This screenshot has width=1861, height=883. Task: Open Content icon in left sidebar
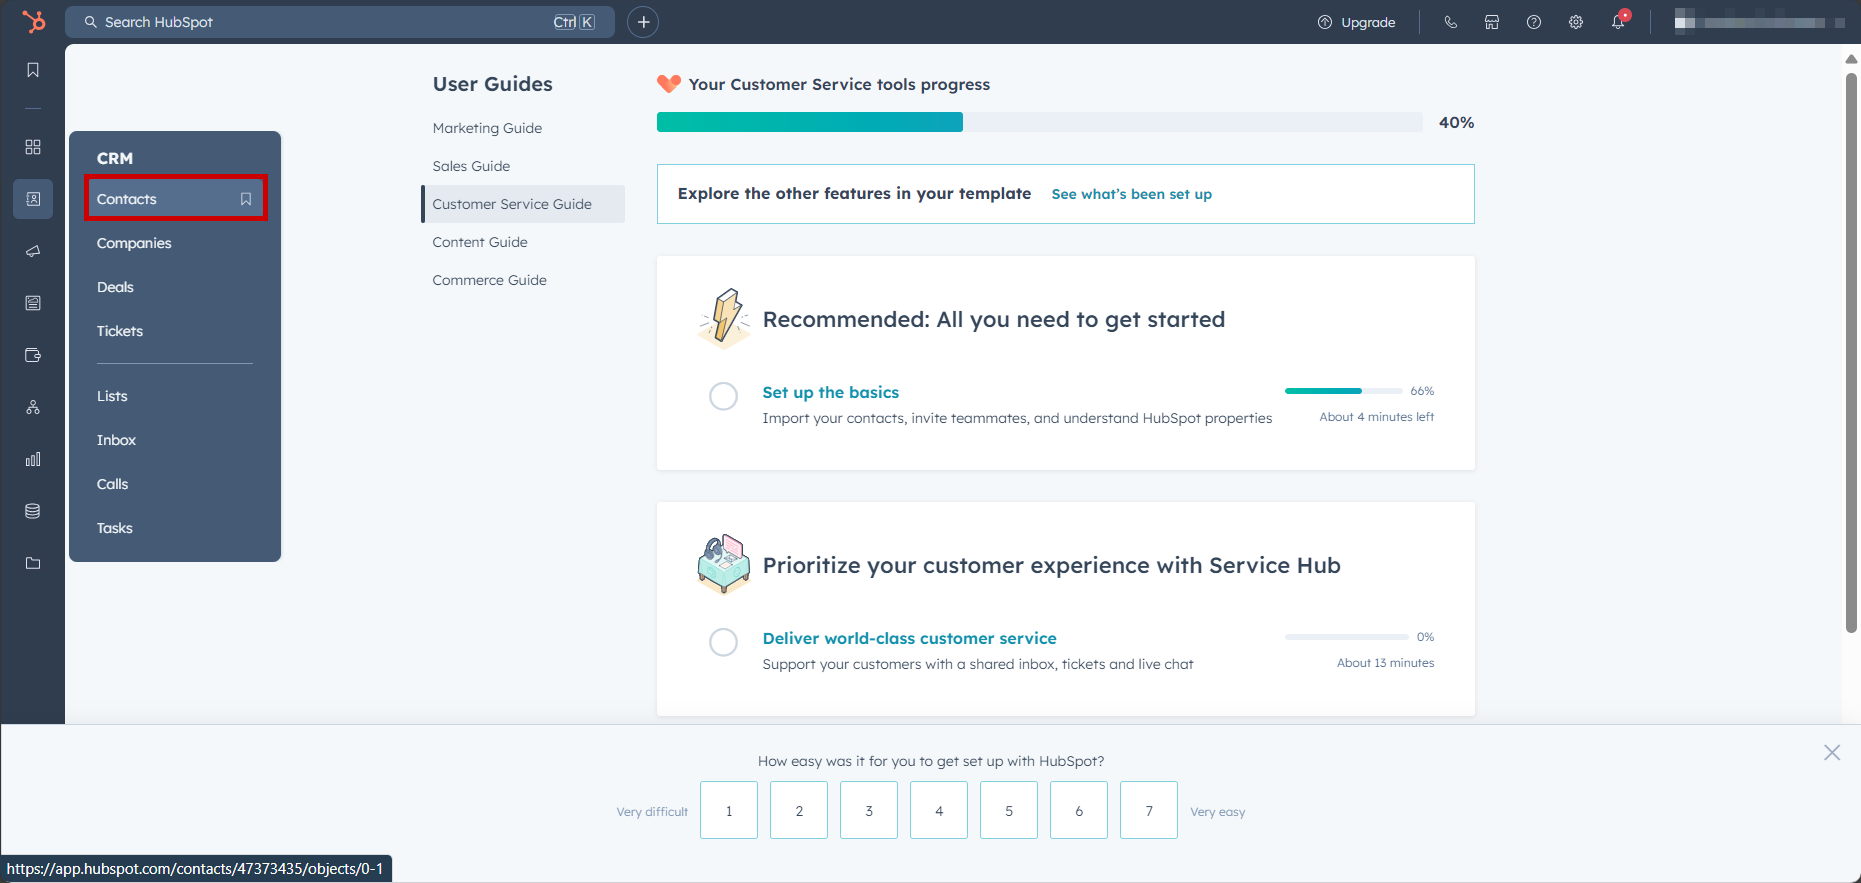pyautogui.click(x=33, y=303)
